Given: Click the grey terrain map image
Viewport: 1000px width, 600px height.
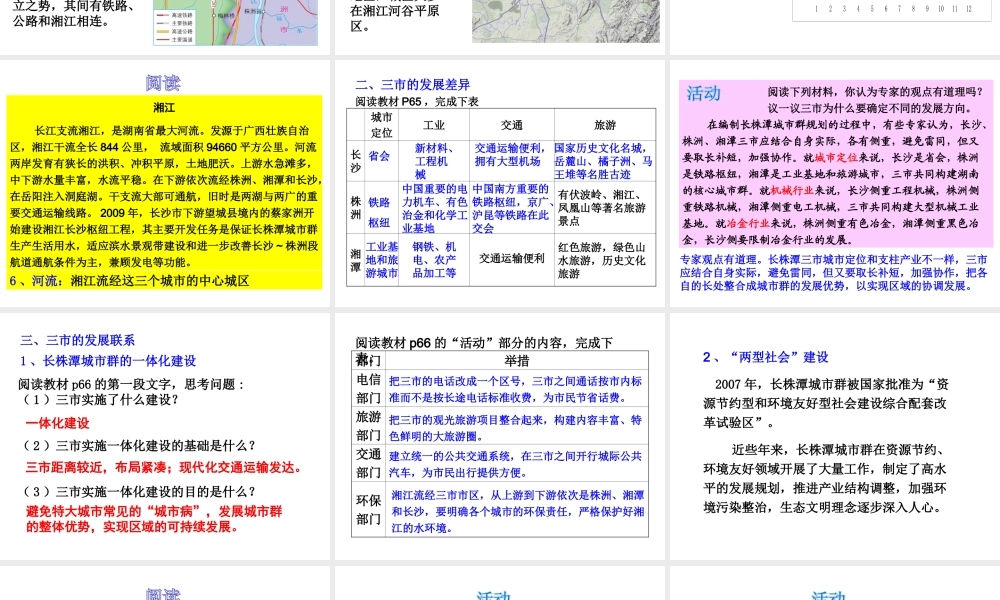Looking at the screenshot, I should point(566,21).
